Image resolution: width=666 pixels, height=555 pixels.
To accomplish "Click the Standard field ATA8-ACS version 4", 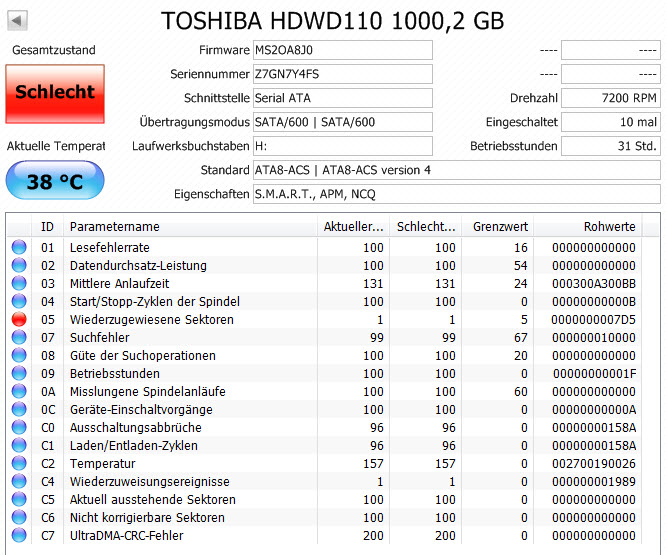I will pos(457,170).
